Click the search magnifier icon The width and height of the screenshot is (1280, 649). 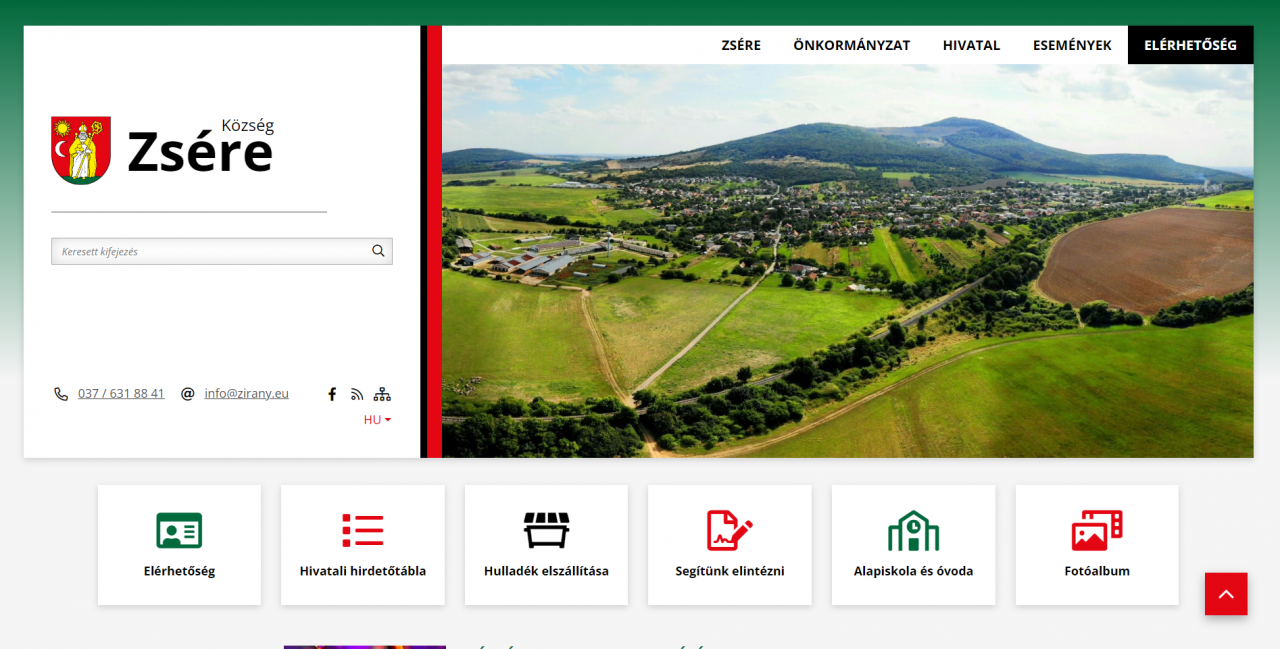coord(378,251)
